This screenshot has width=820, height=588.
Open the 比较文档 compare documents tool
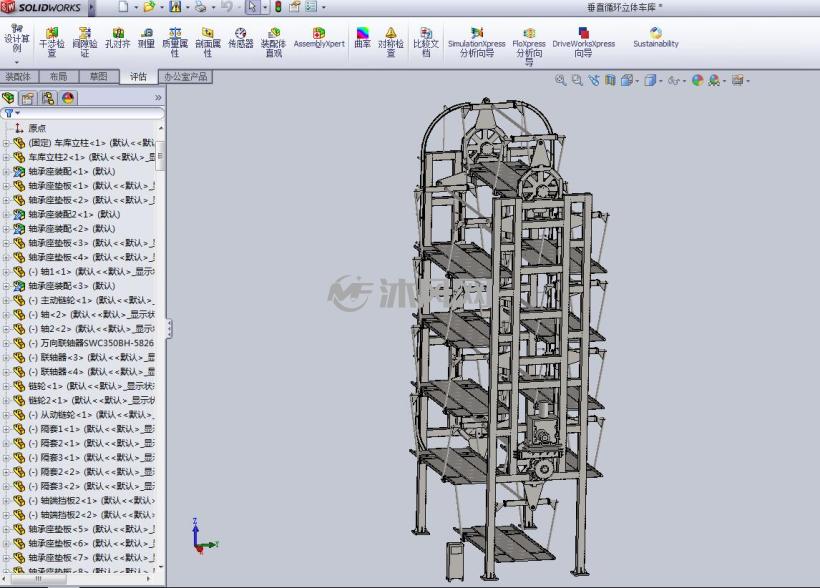pyautogui.click(x=426, y=42)
